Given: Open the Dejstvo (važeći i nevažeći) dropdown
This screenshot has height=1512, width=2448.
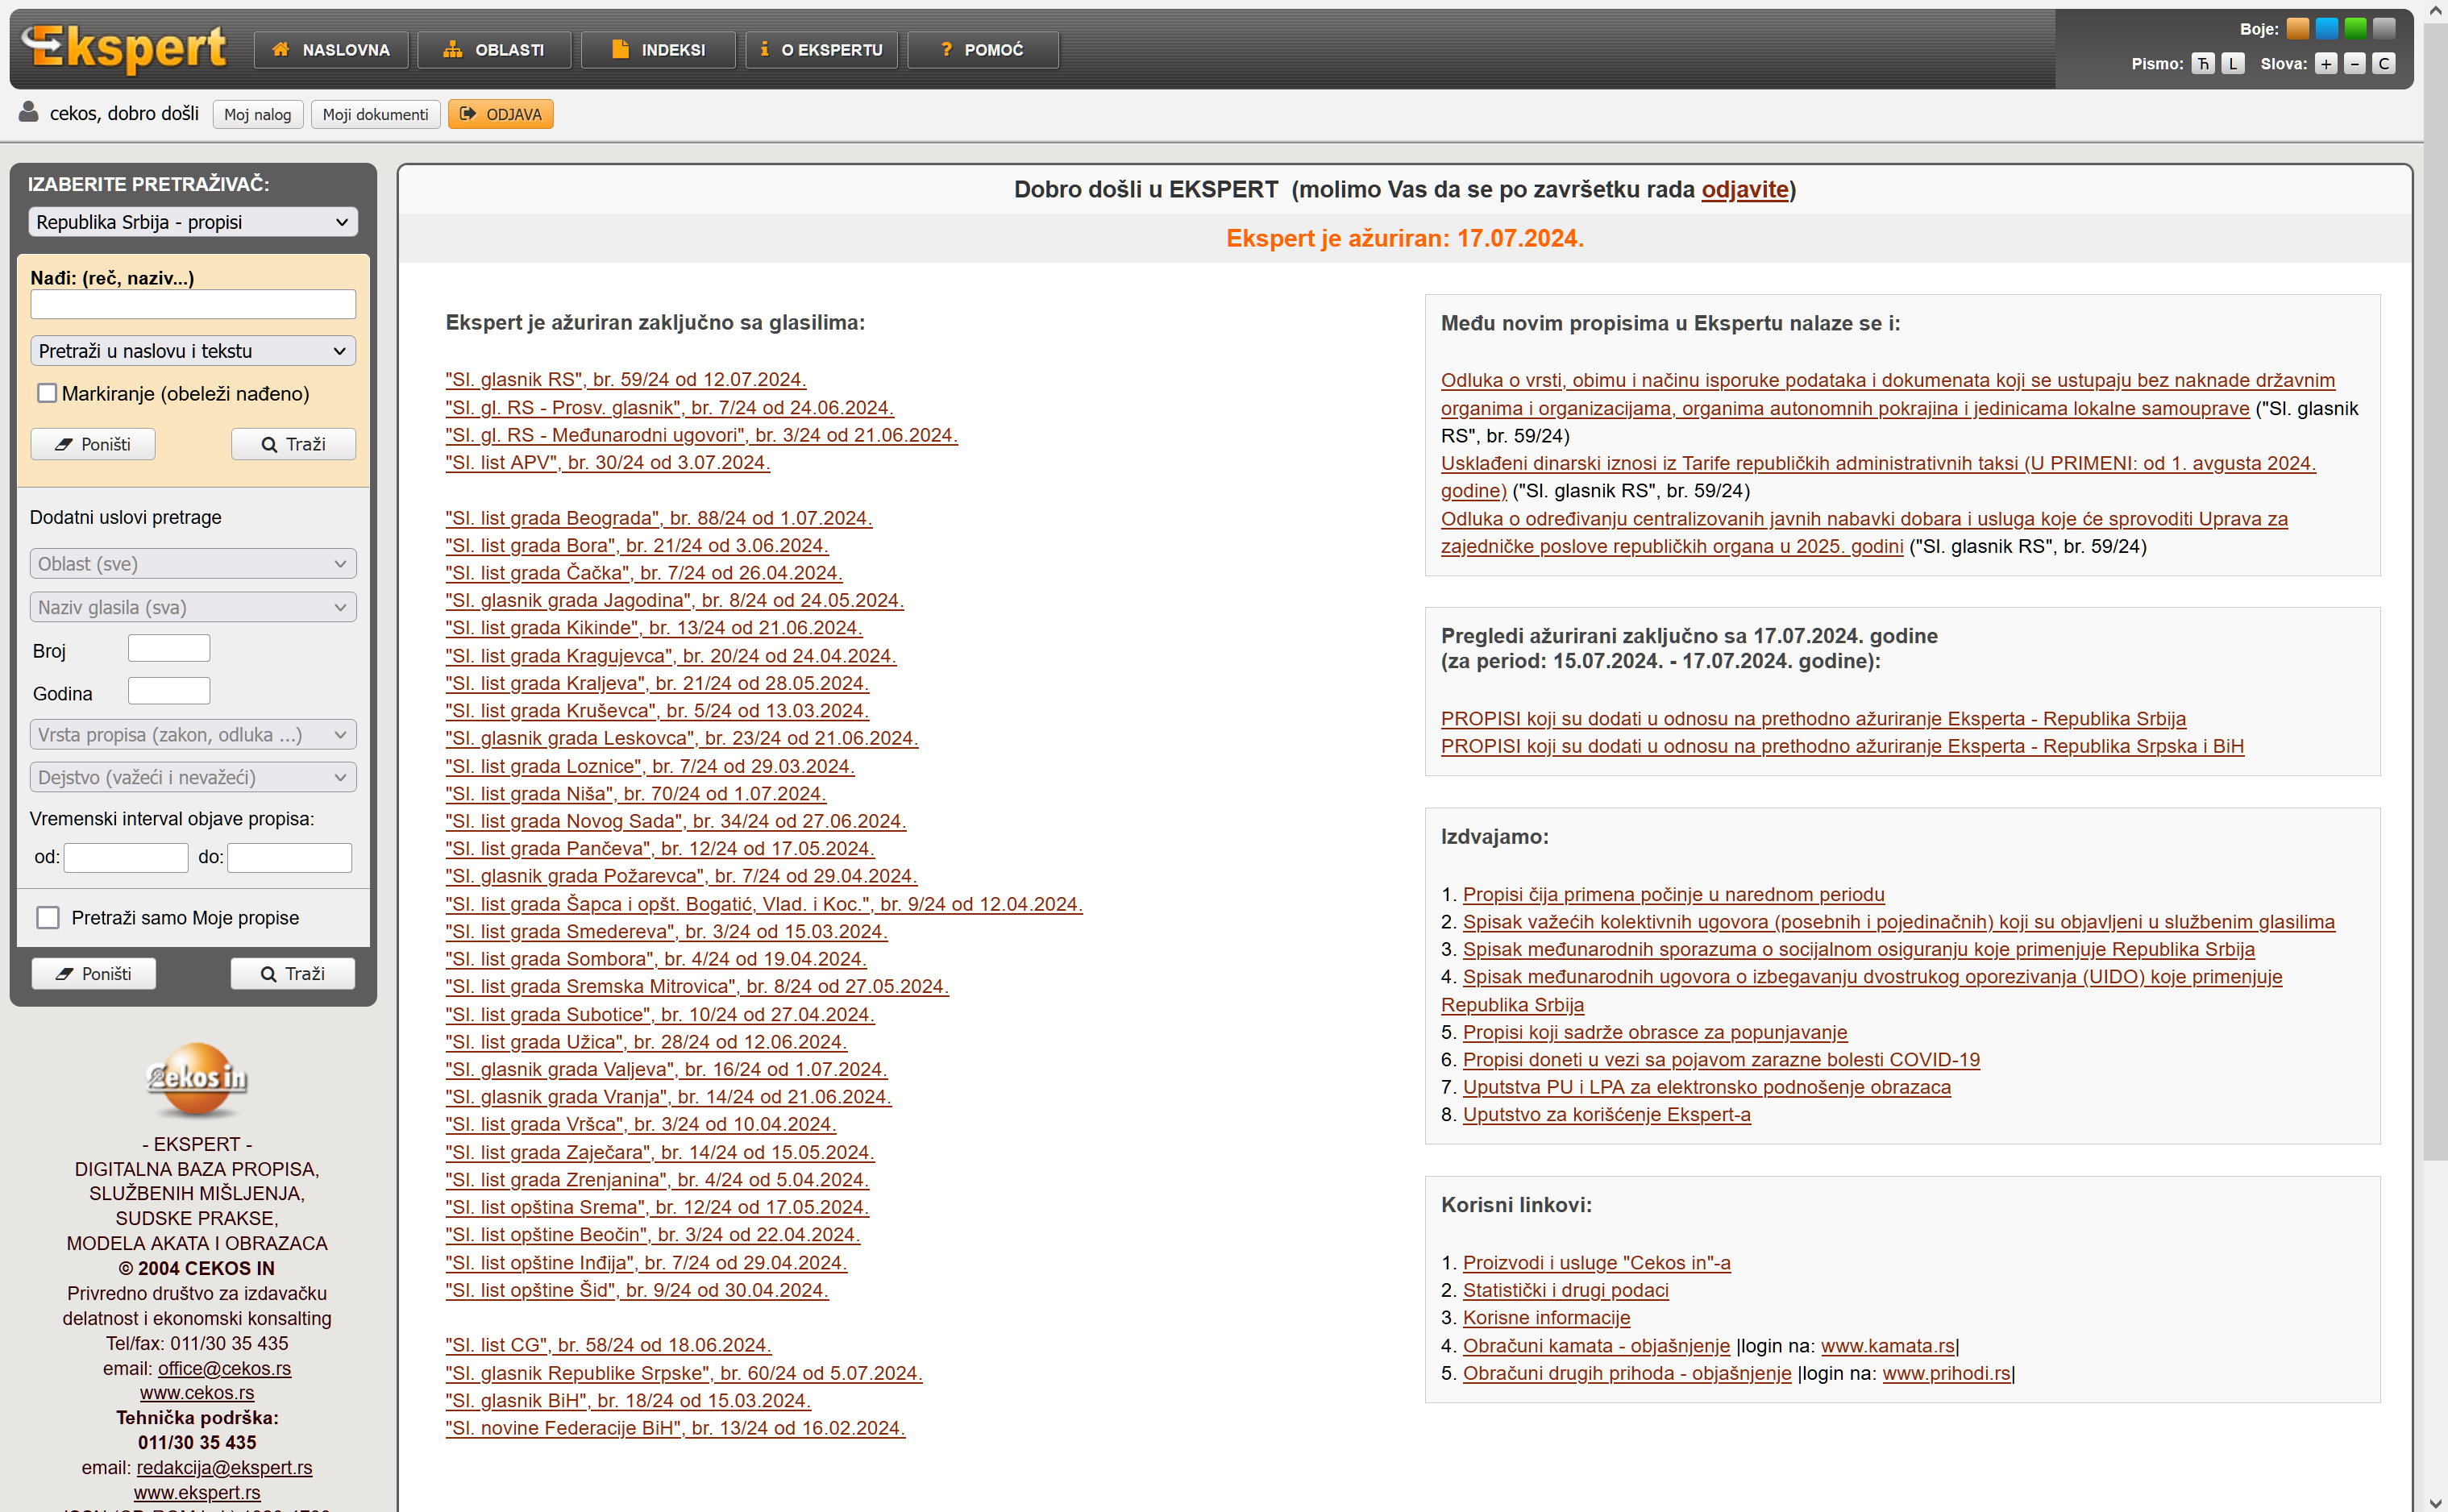Looking at the screenshot, I should click(193, 777).
